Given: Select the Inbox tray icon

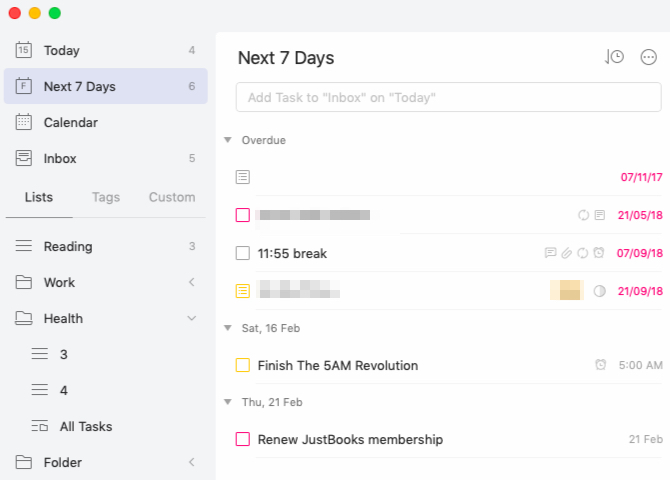Looking at the screenshot, I should point(24,158).
